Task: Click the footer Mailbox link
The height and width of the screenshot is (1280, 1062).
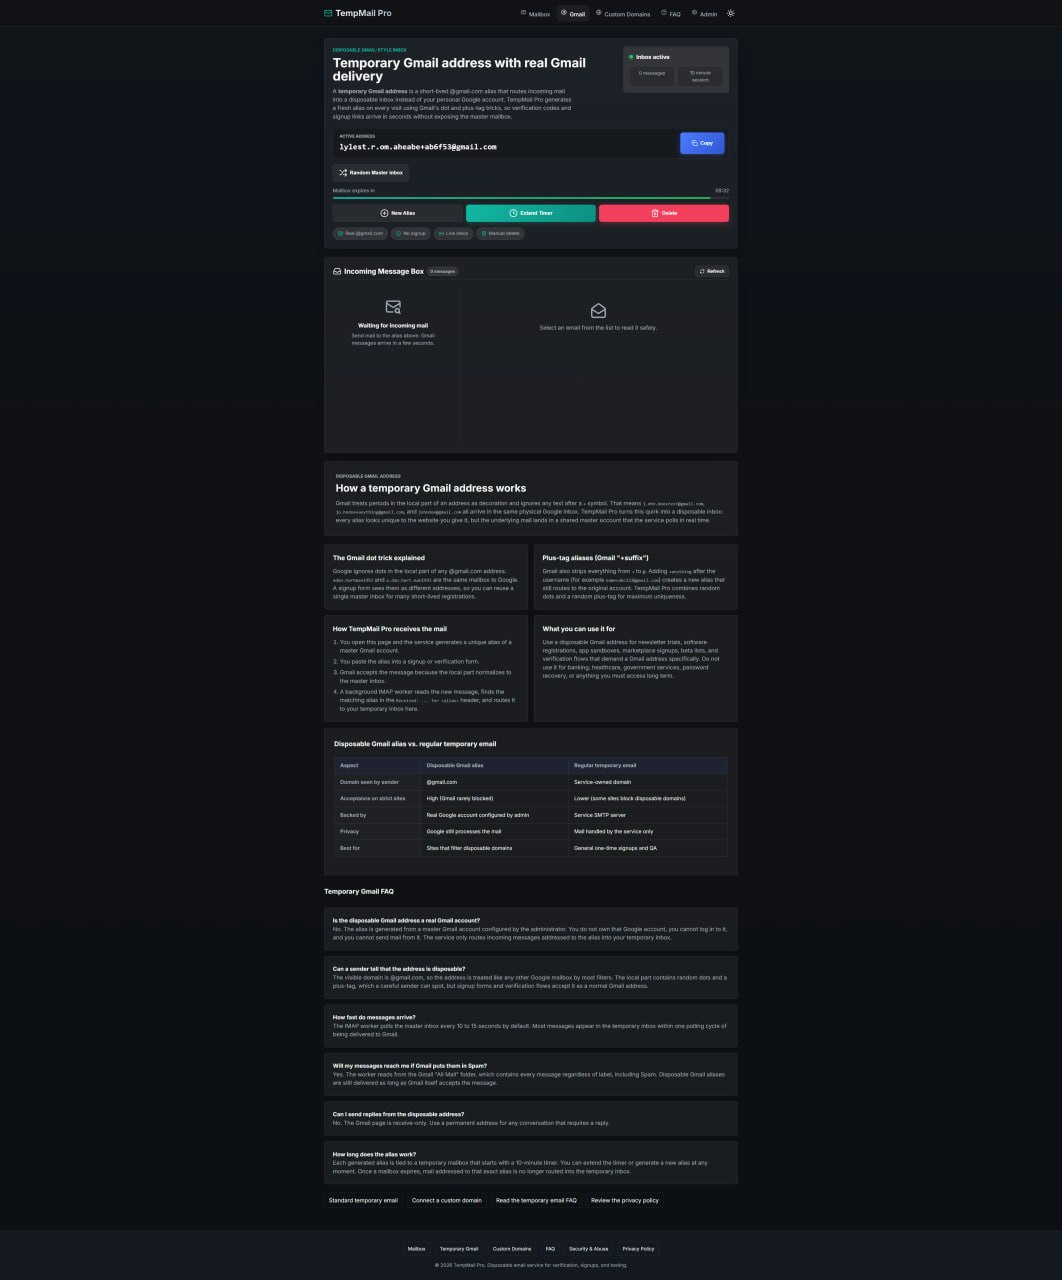Action: pyautogui.click(x=416, y=1249)
